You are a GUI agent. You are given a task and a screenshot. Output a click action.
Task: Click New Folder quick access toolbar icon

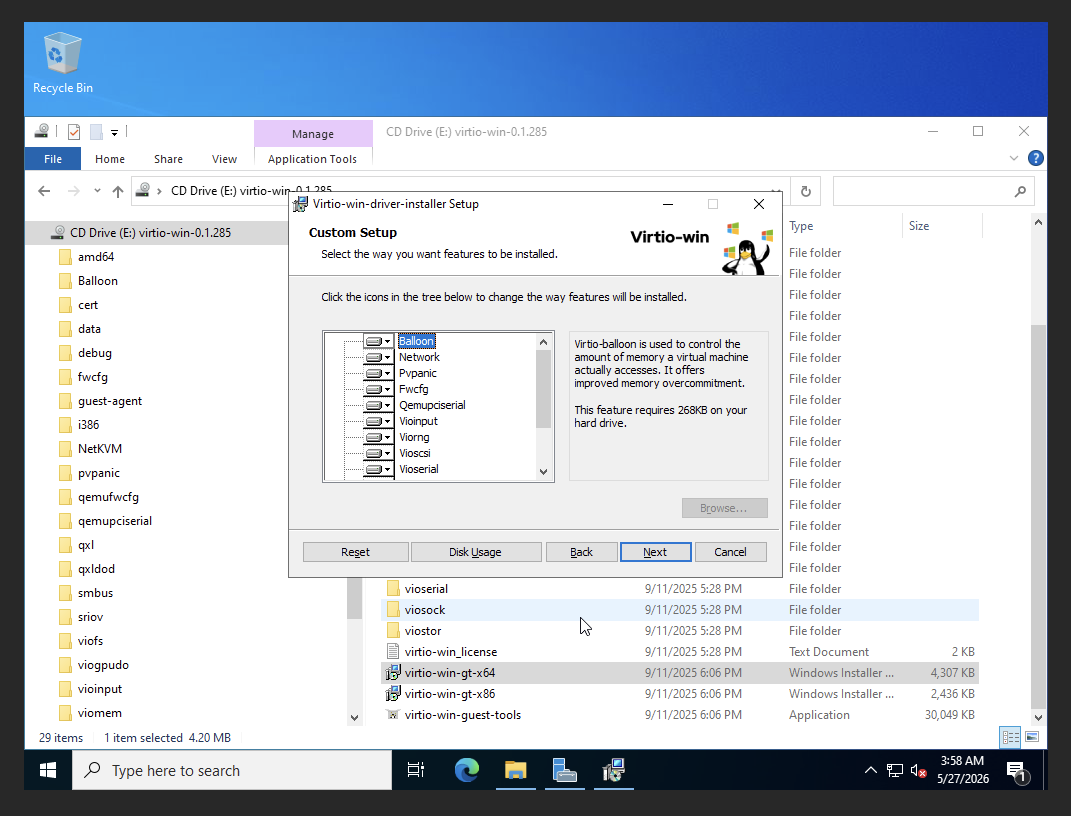coord(96,131)
